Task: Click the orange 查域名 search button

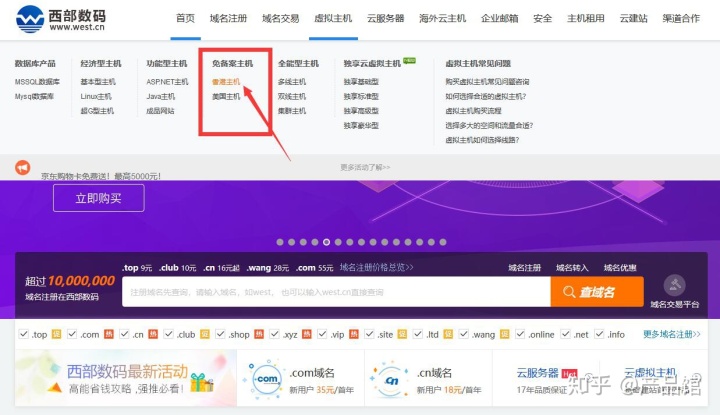Action: click(x=597, y=292)
